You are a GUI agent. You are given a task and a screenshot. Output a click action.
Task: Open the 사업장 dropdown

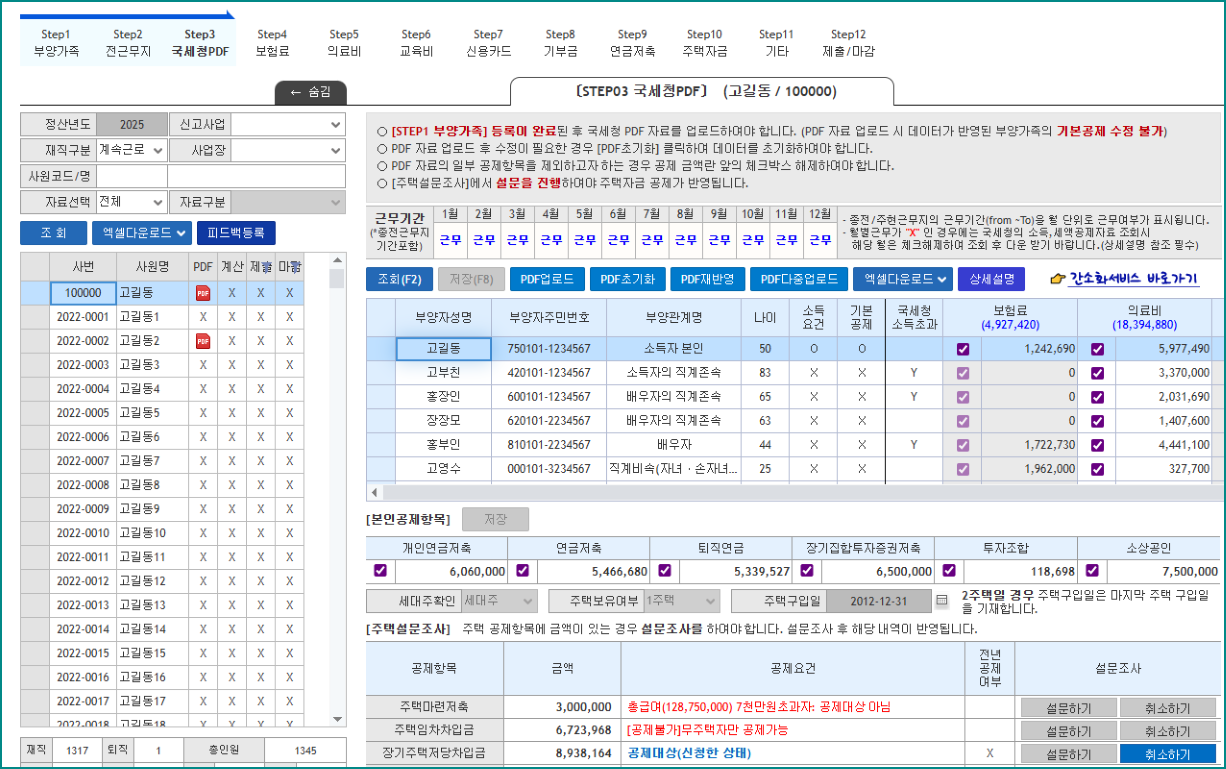pos(288,151)
